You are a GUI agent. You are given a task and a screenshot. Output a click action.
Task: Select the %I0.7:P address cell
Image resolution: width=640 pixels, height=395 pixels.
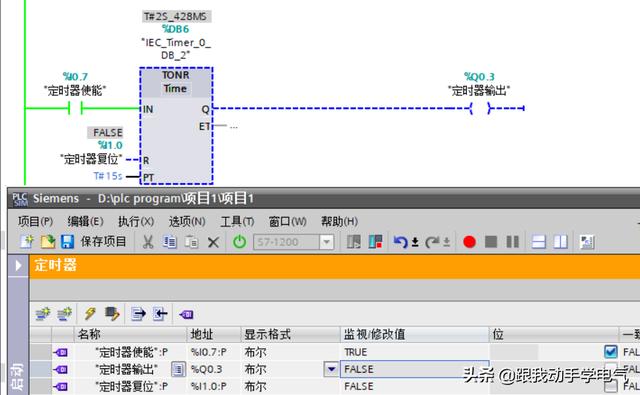point(214,352)
